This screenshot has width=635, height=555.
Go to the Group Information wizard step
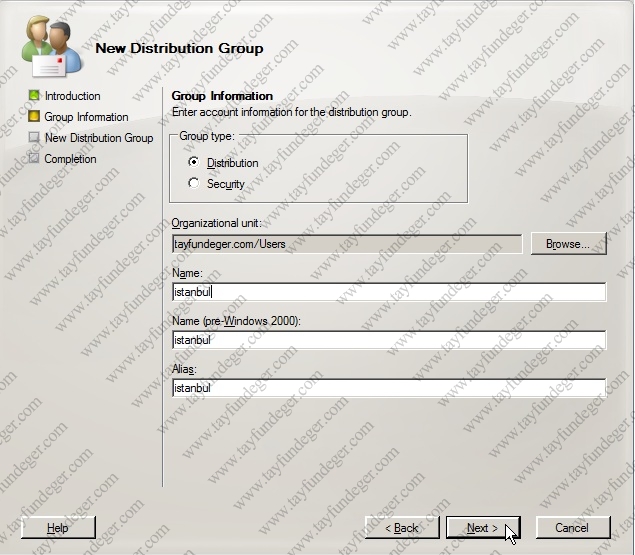(x=86, y=117)
